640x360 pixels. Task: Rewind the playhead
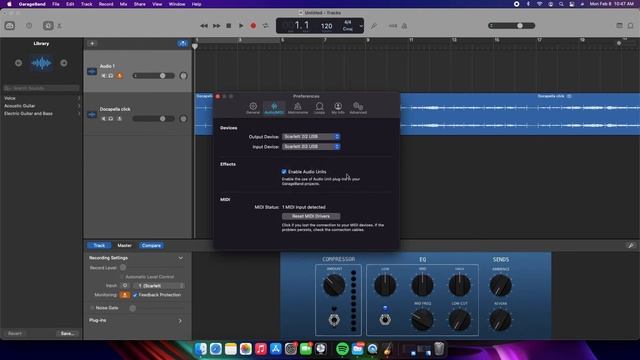point(204,26)
